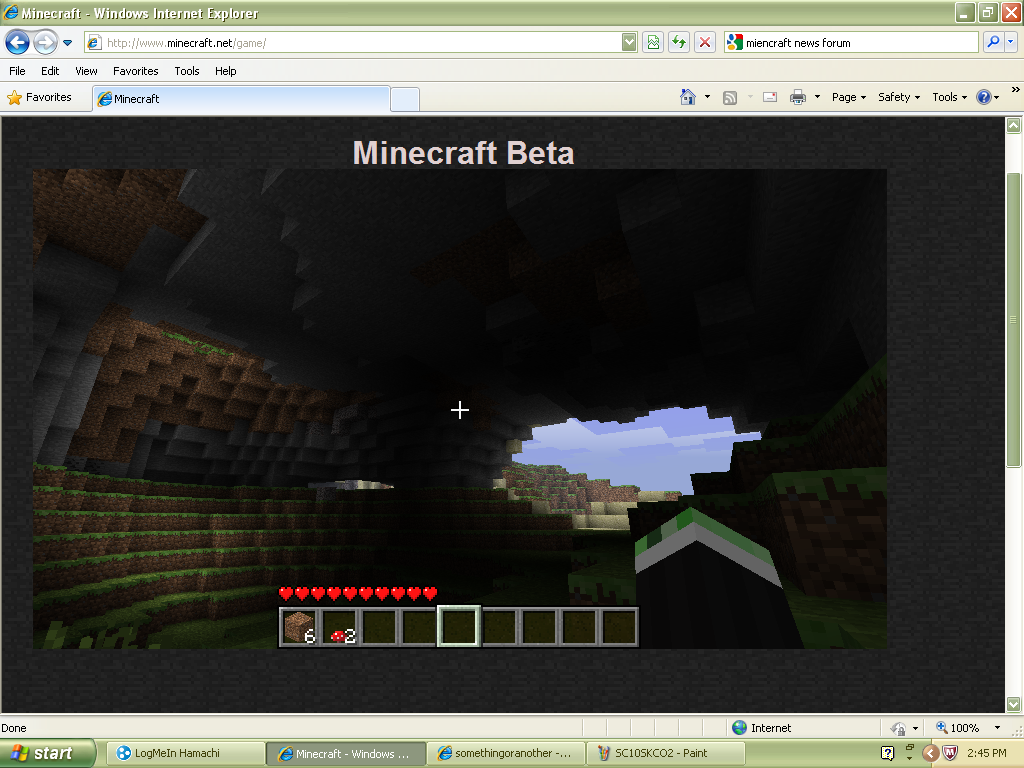Screen dimensions: 1024x768
Task: Open the Safety command bar menu
Action: point(899,97)
